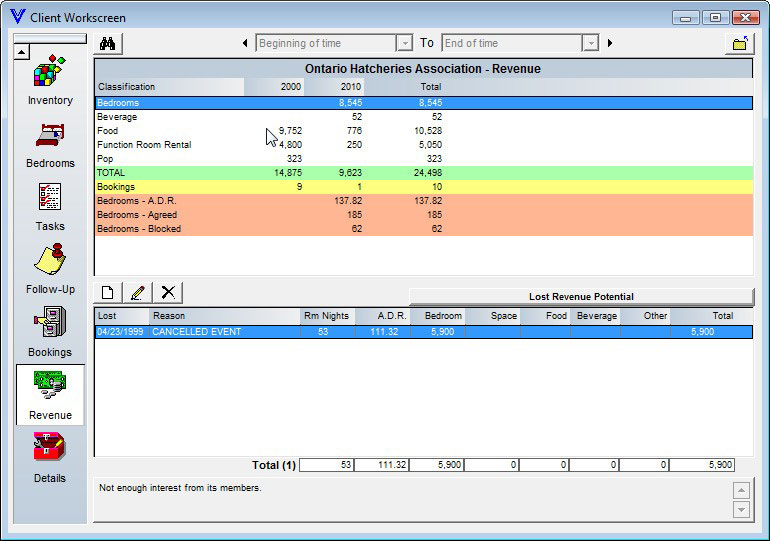Delete lost revenue entry with X icon
The image size is (770, 541).
click(168, 292)
